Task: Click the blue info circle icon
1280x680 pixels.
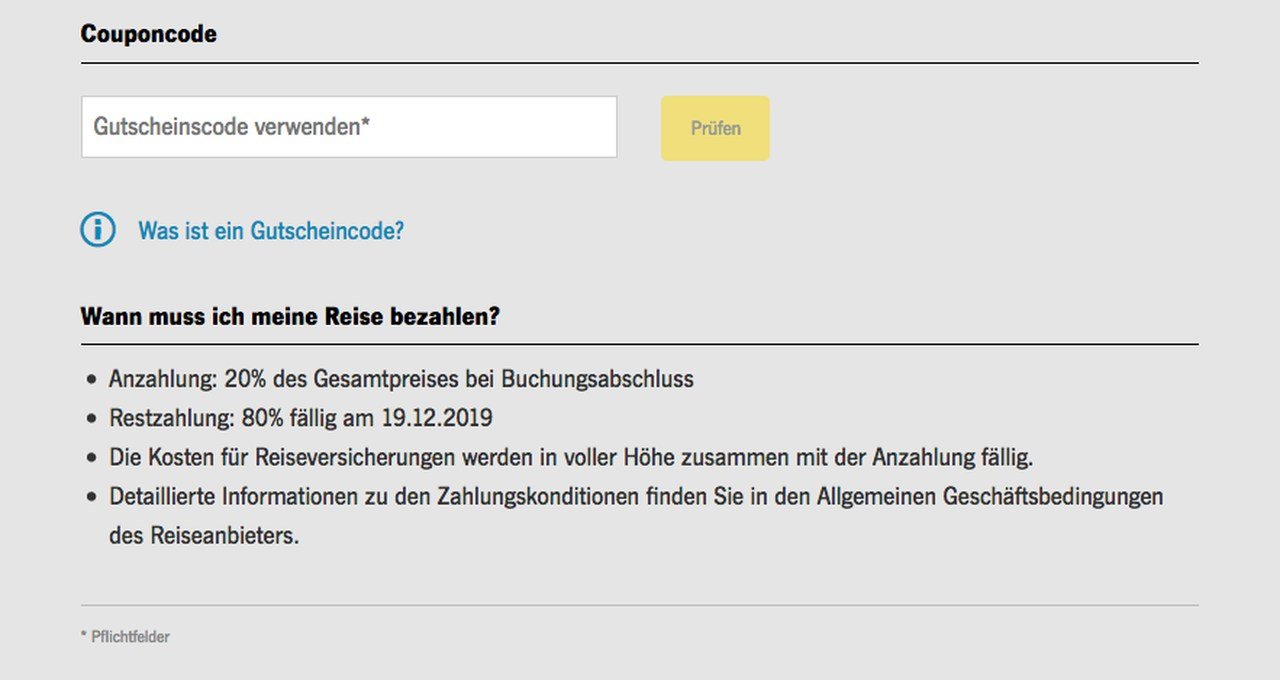Action: click(98, 230)
